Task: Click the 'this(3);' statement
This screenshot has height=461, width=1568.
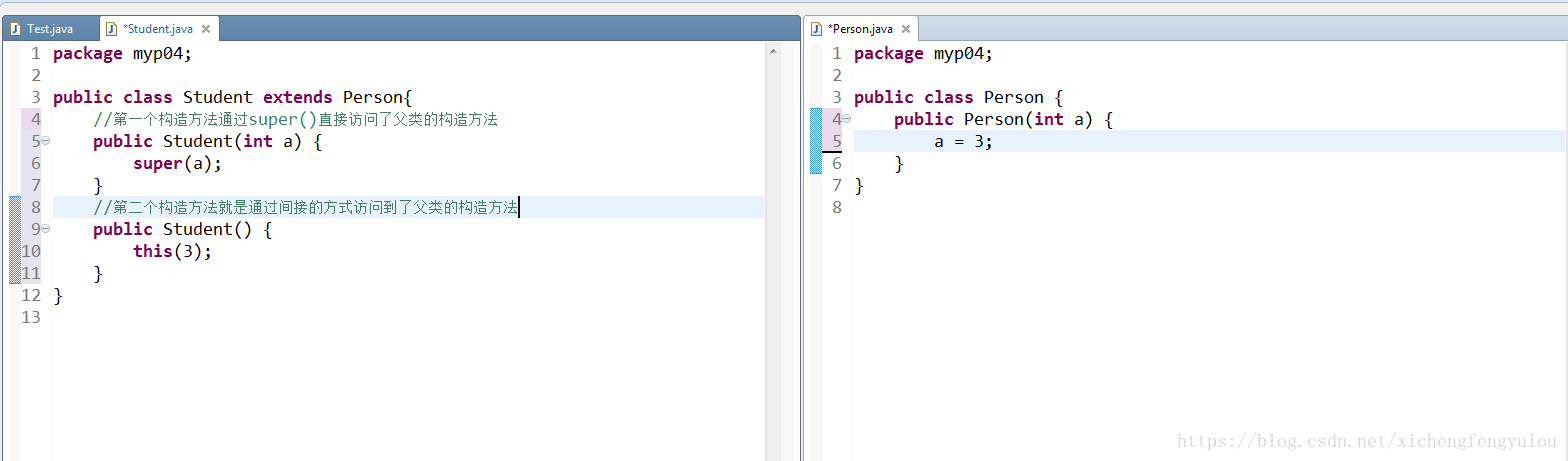Action: tap(172, 251)
